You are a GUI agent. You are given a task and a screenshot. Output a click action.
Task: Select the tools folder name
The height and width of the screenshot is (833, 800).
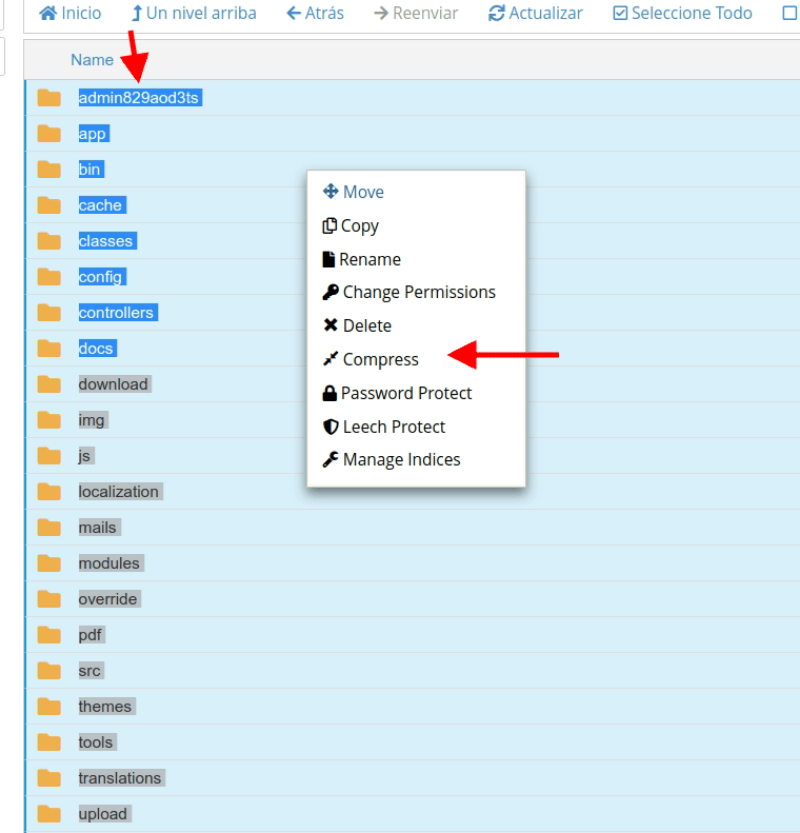click(x=97, y=742)
